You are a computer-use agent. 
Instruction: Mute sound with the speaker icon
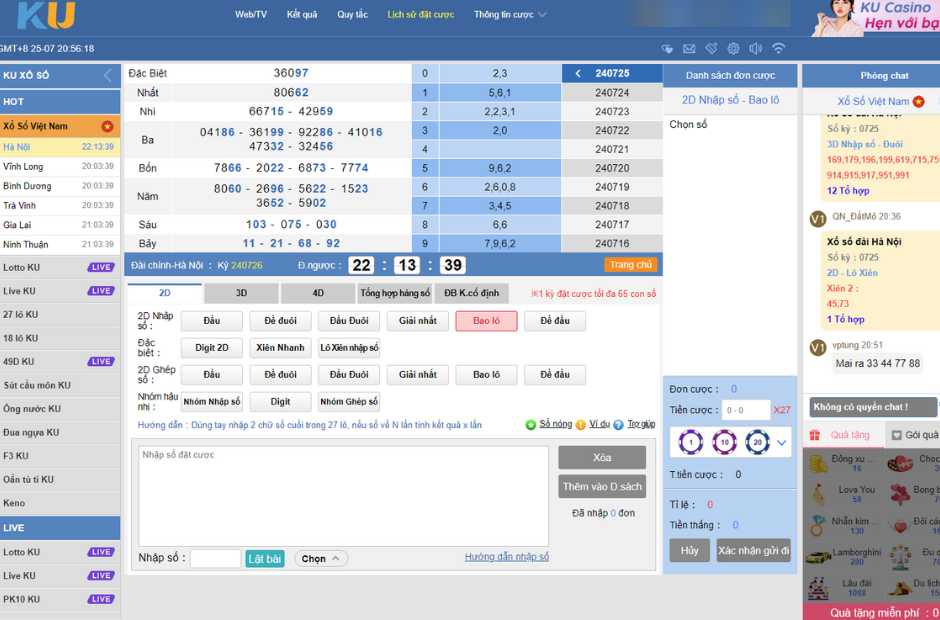tap(755, 49)
